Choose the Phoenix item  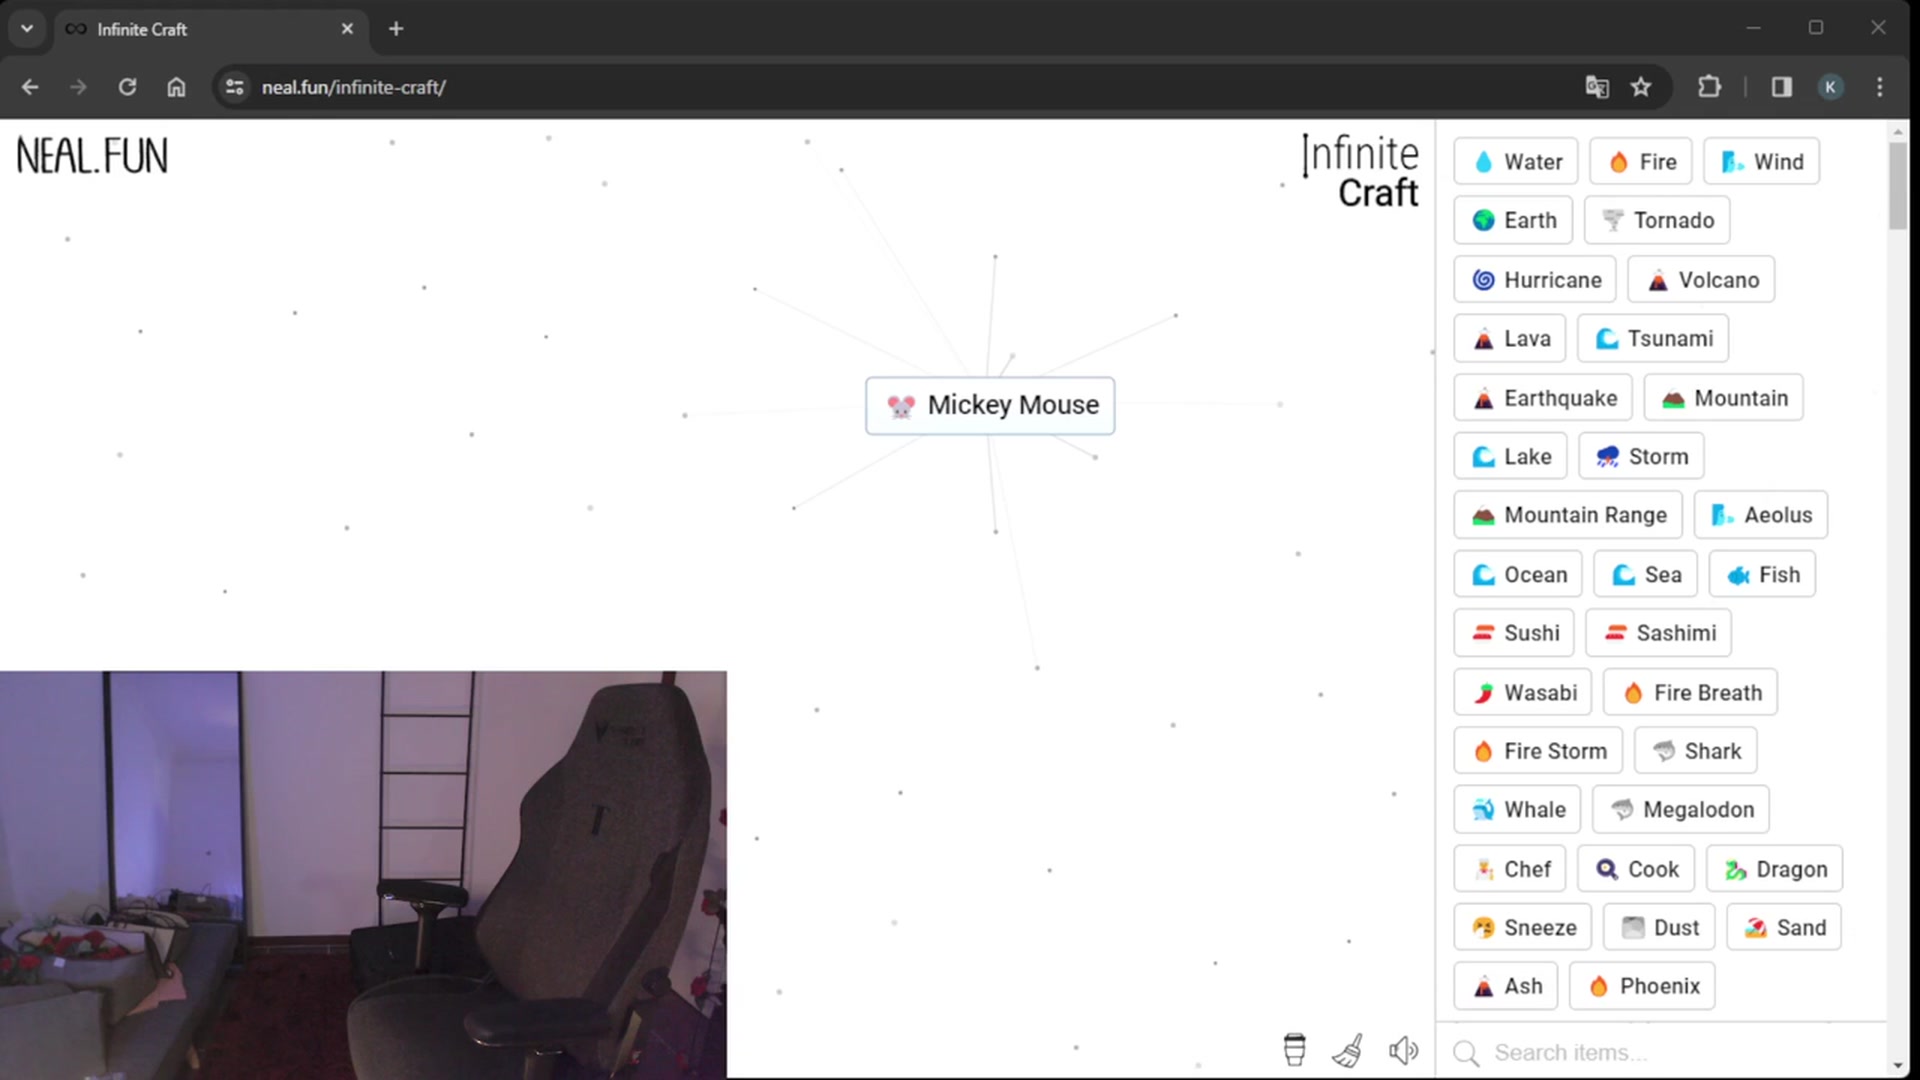click(1642, 986)
